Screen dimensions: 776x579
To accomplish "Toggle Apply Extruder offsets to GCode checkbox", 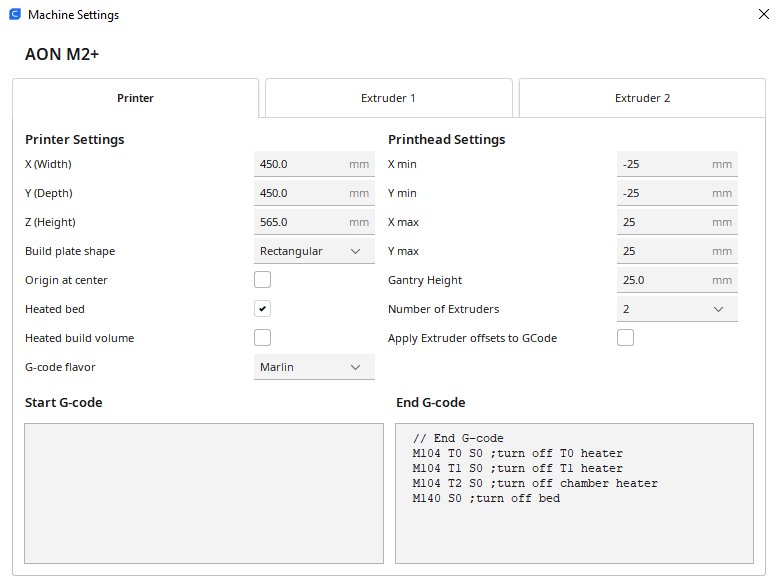I will coord(625,338).
